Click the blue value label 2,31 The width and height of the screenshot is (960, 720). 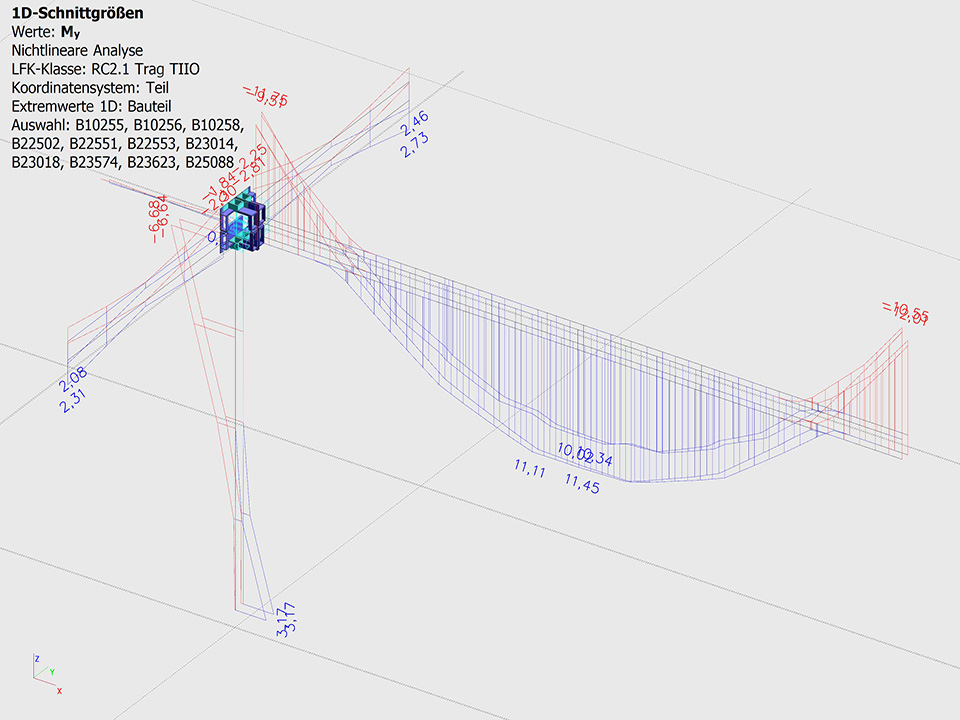76,401
